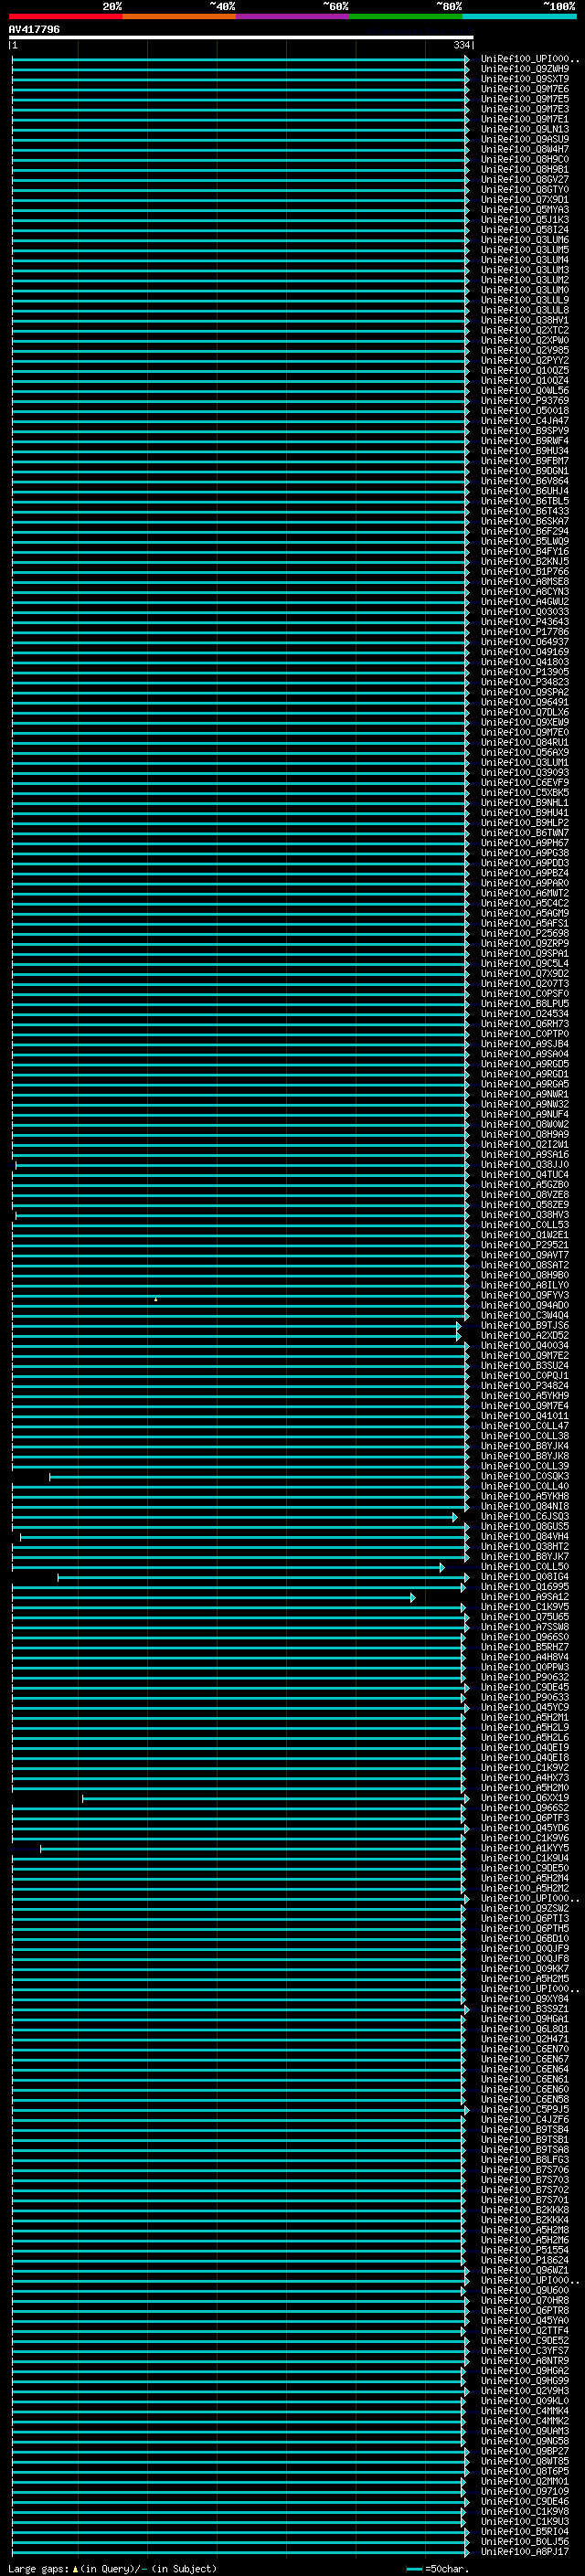Select hit label UniRef100_Q8GV27
This screenshot has height=2576, width=585.
tap(525, 179)
